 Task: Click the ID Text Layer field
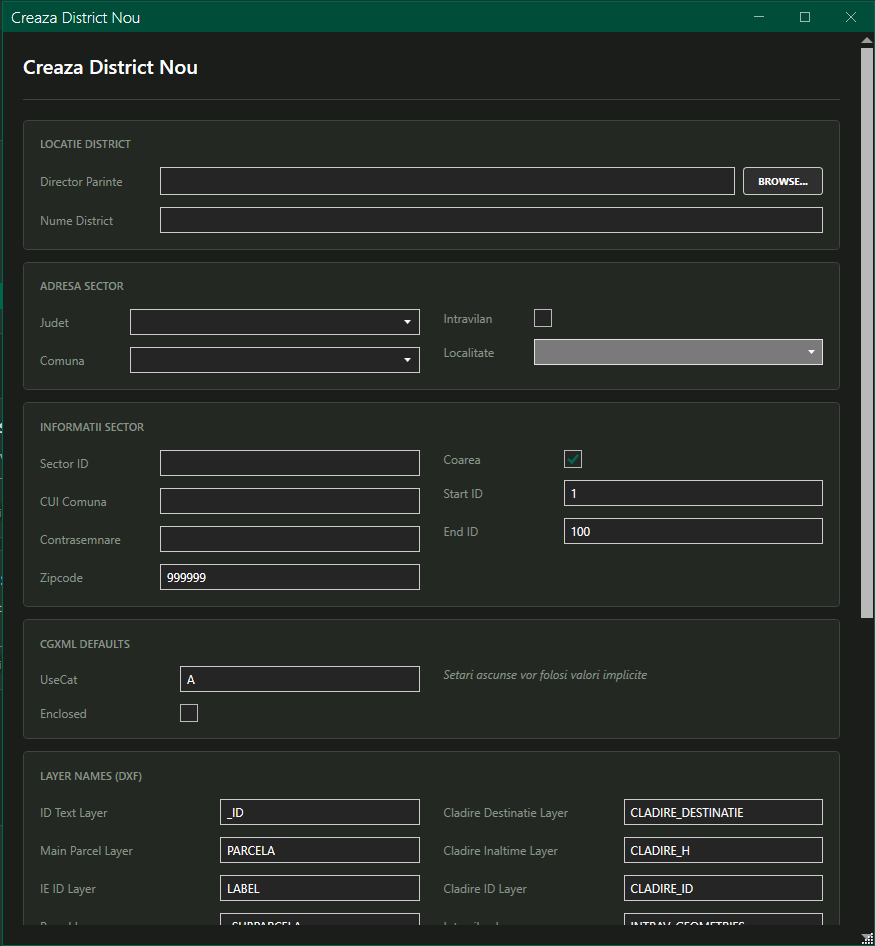coord(319,812)
